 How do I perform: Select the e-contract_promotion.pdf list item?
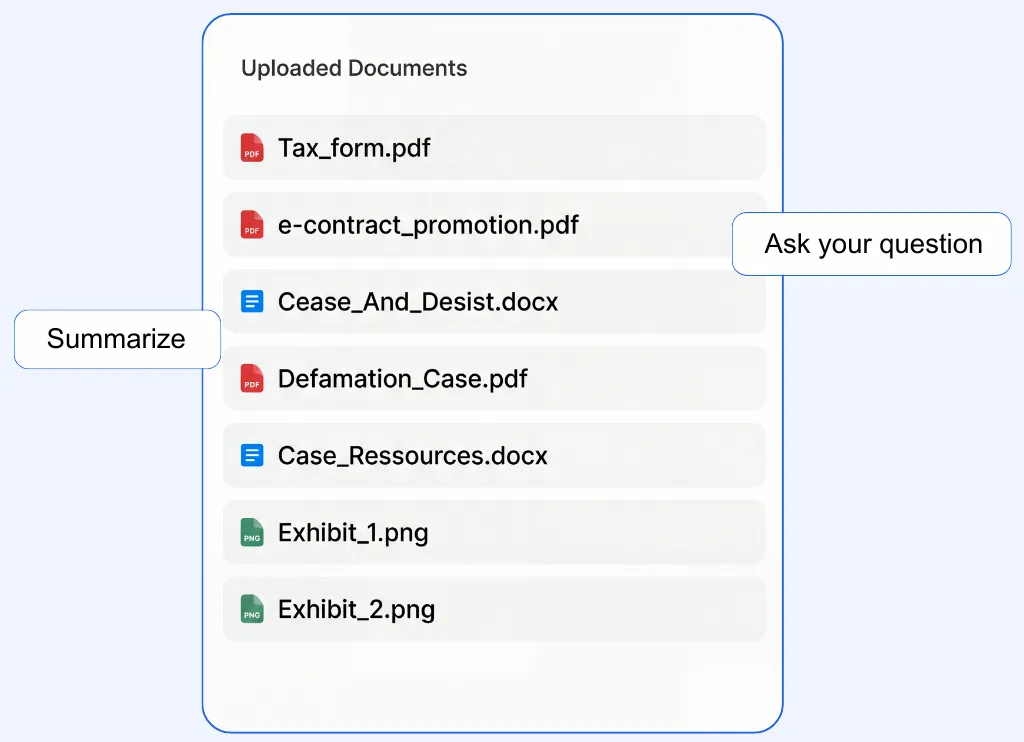click(494, 224)
